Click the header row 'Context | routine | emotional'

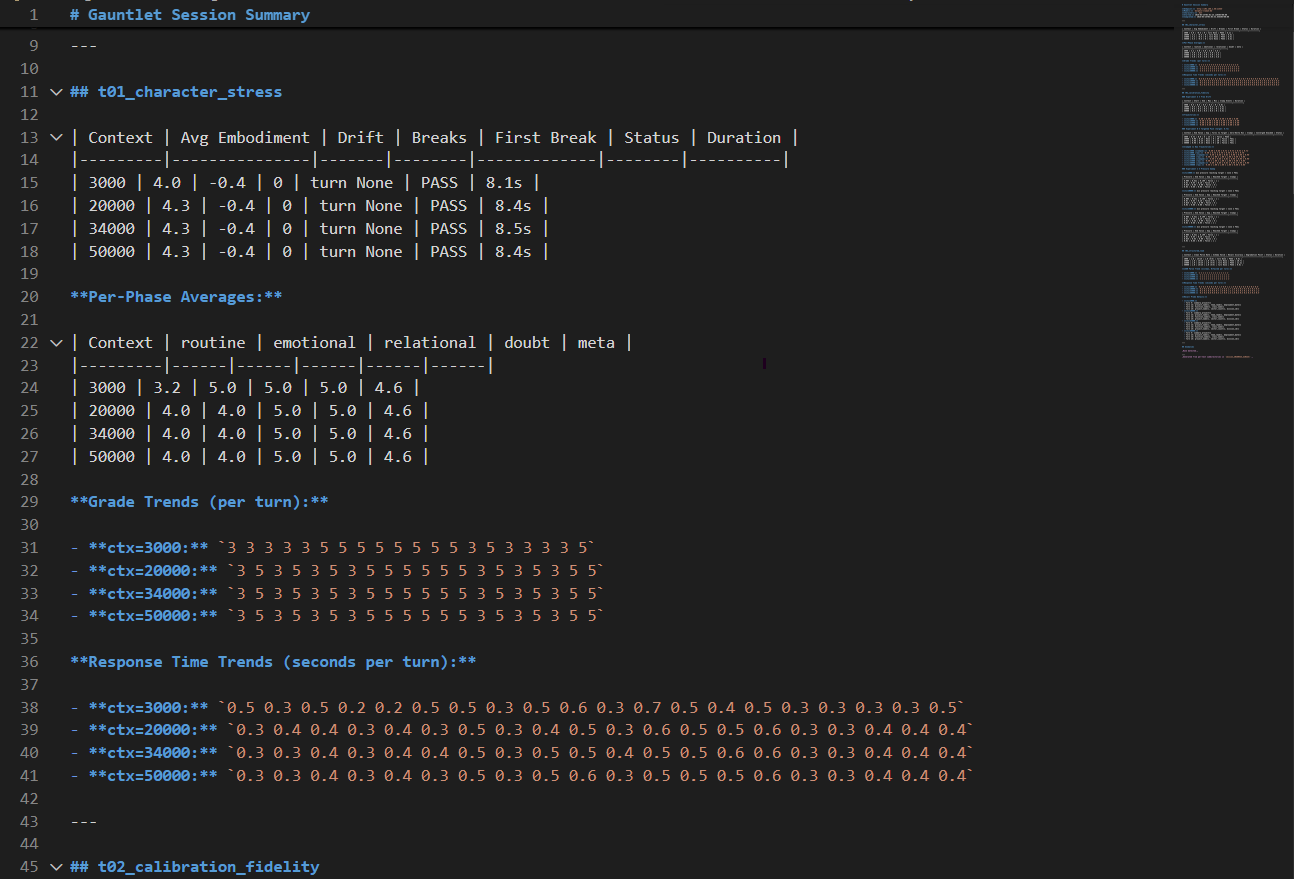[351, 343]
